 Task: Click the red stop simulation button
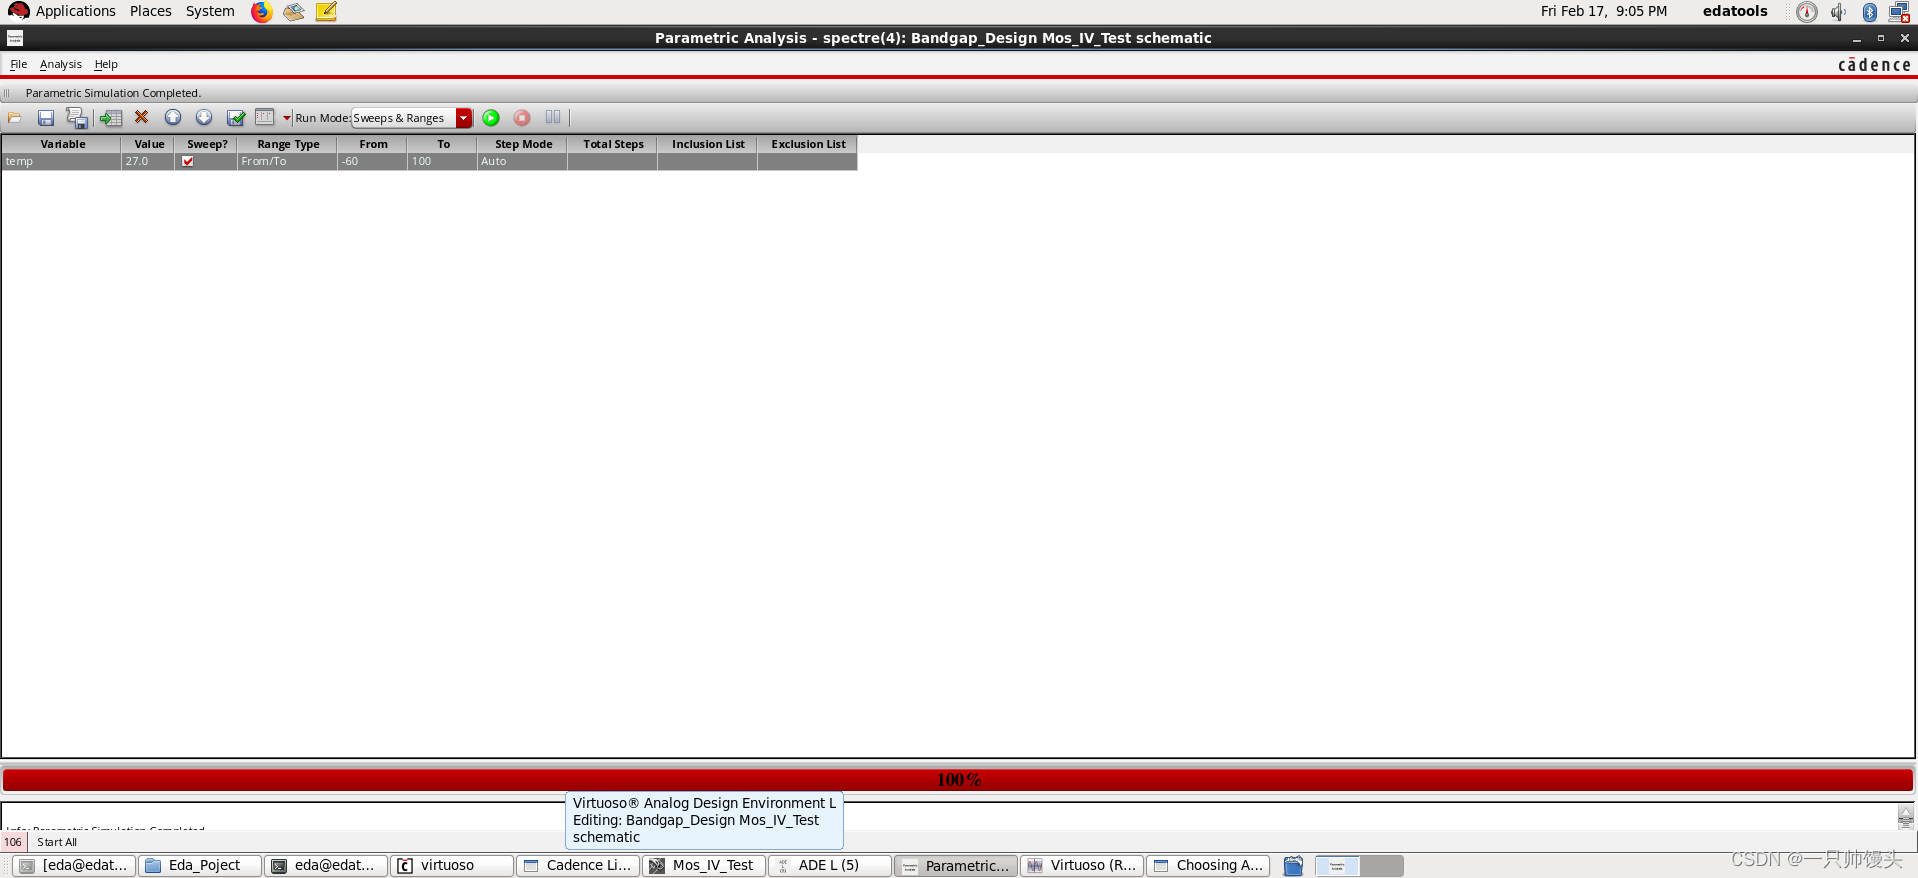click(x=522, y=118)
